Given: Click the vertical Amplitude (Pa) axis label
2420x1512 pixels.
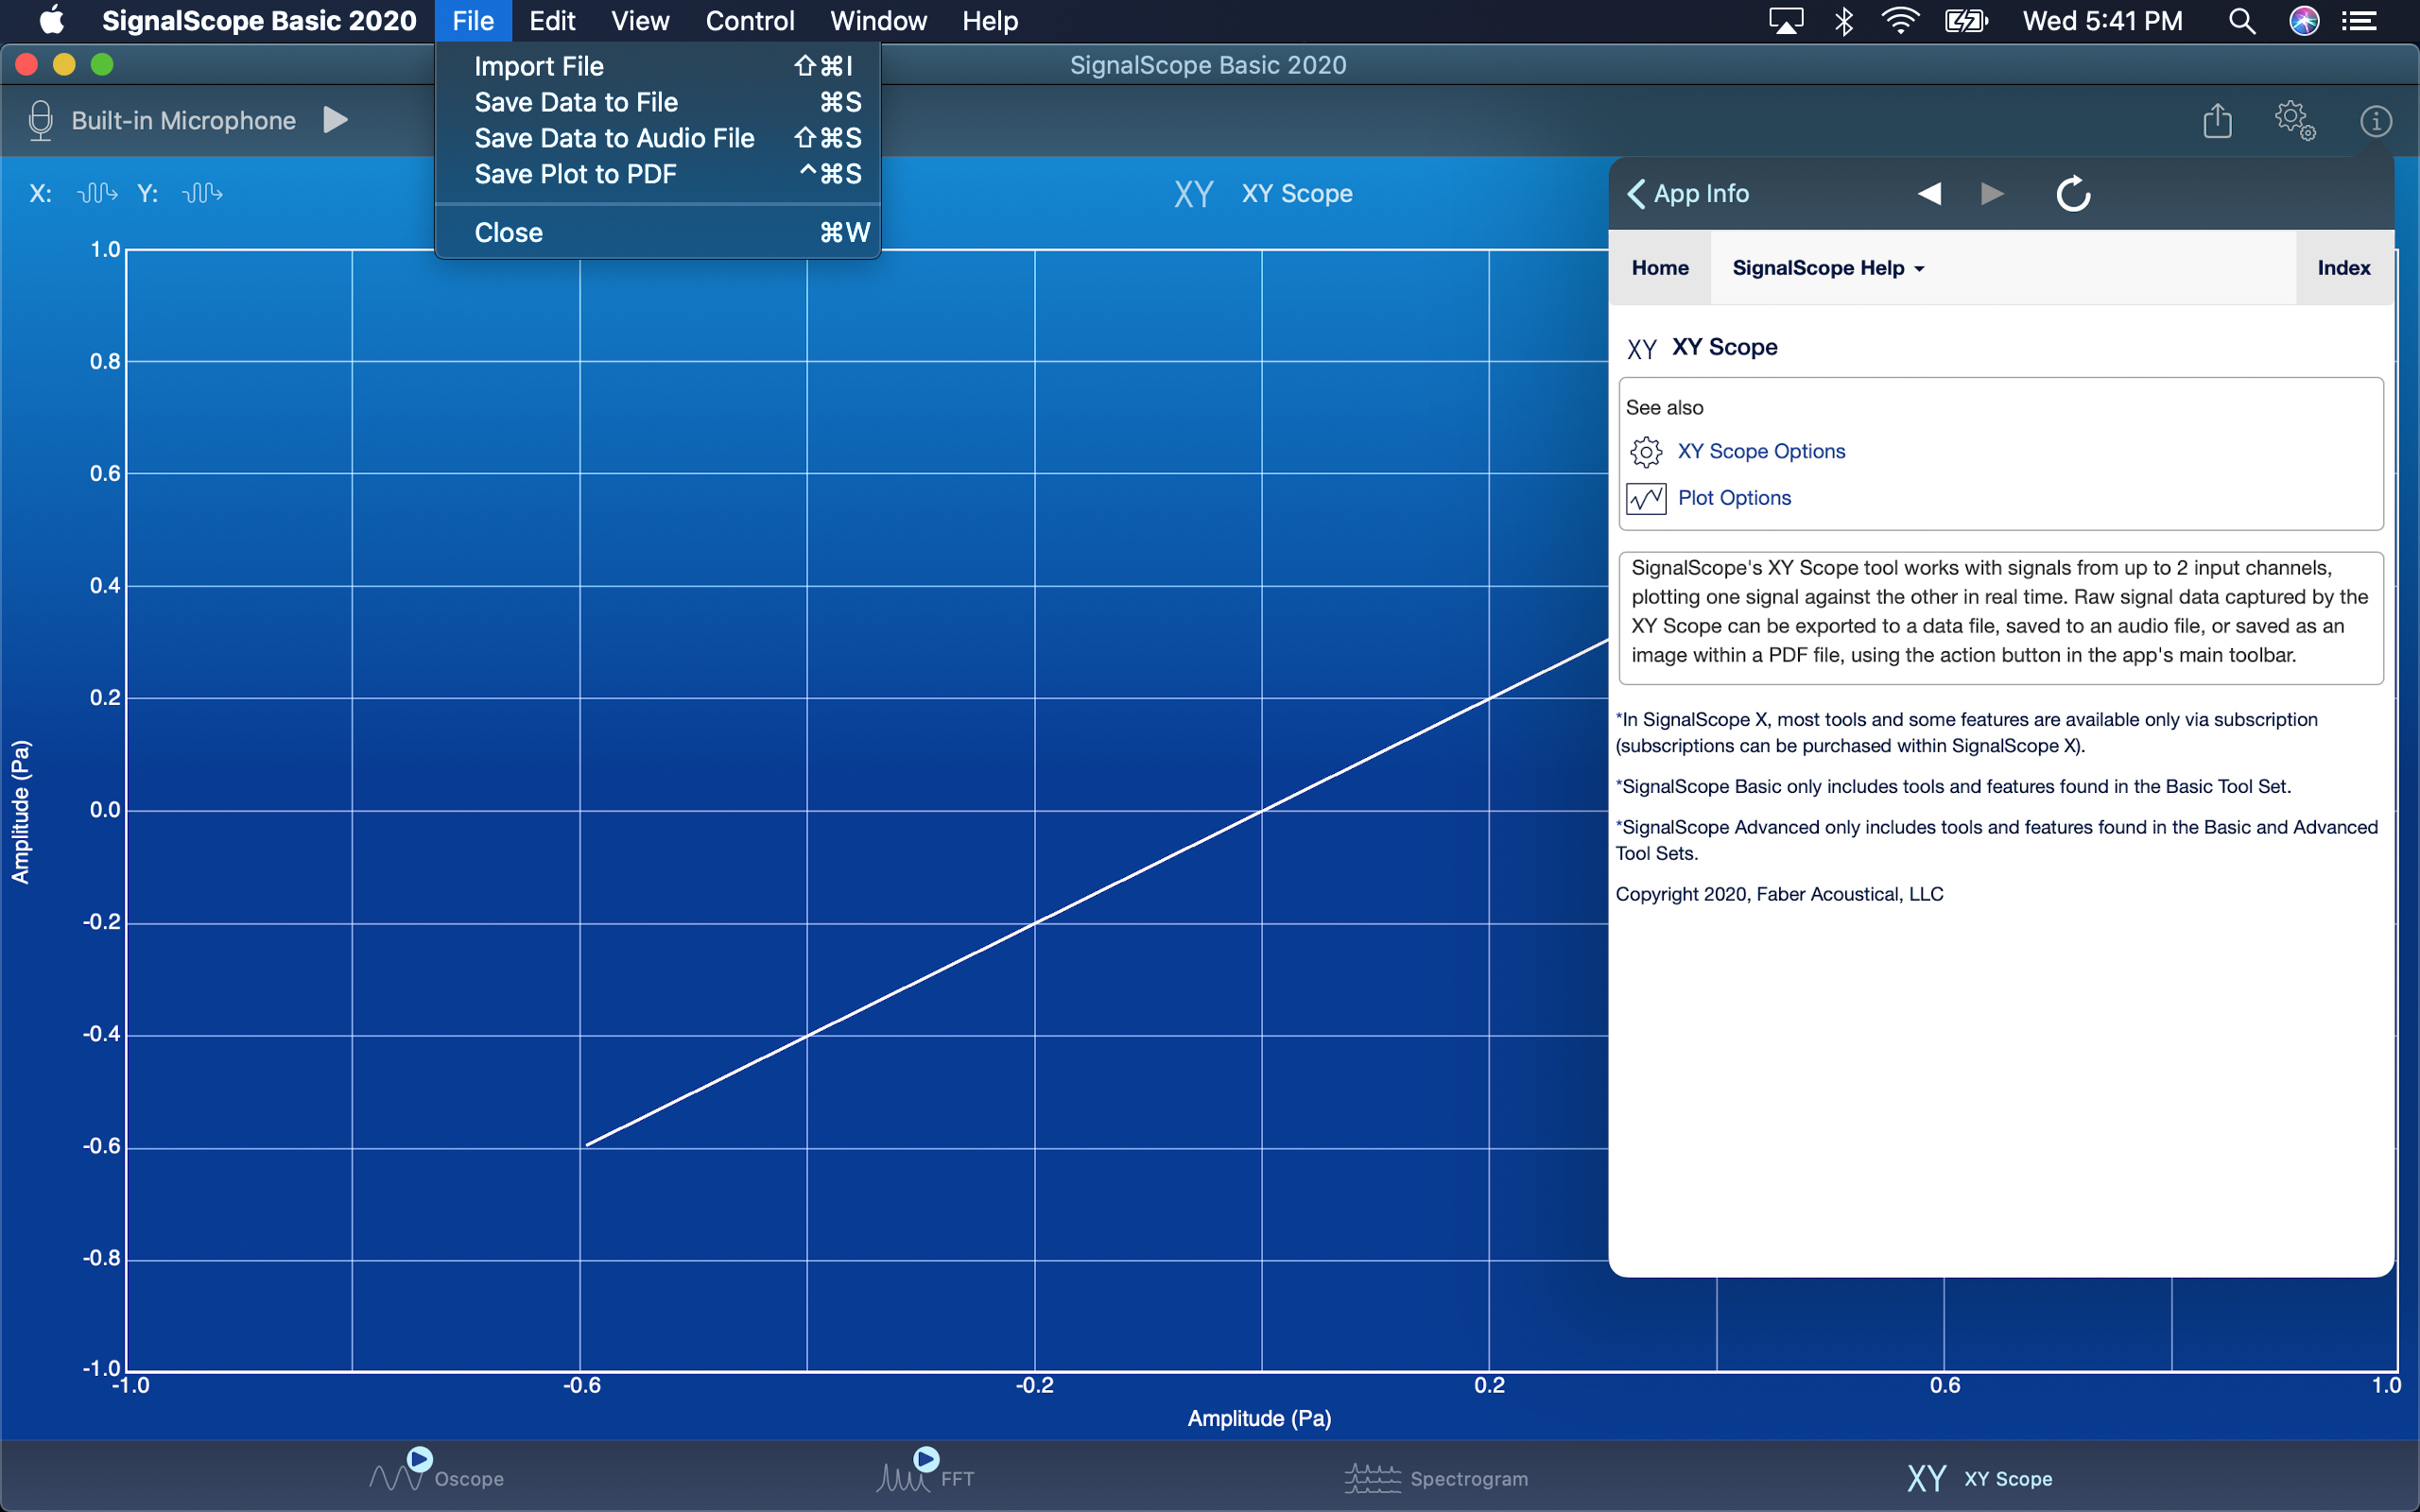Looking at the screenshot, I should click(x=20, y=811).
